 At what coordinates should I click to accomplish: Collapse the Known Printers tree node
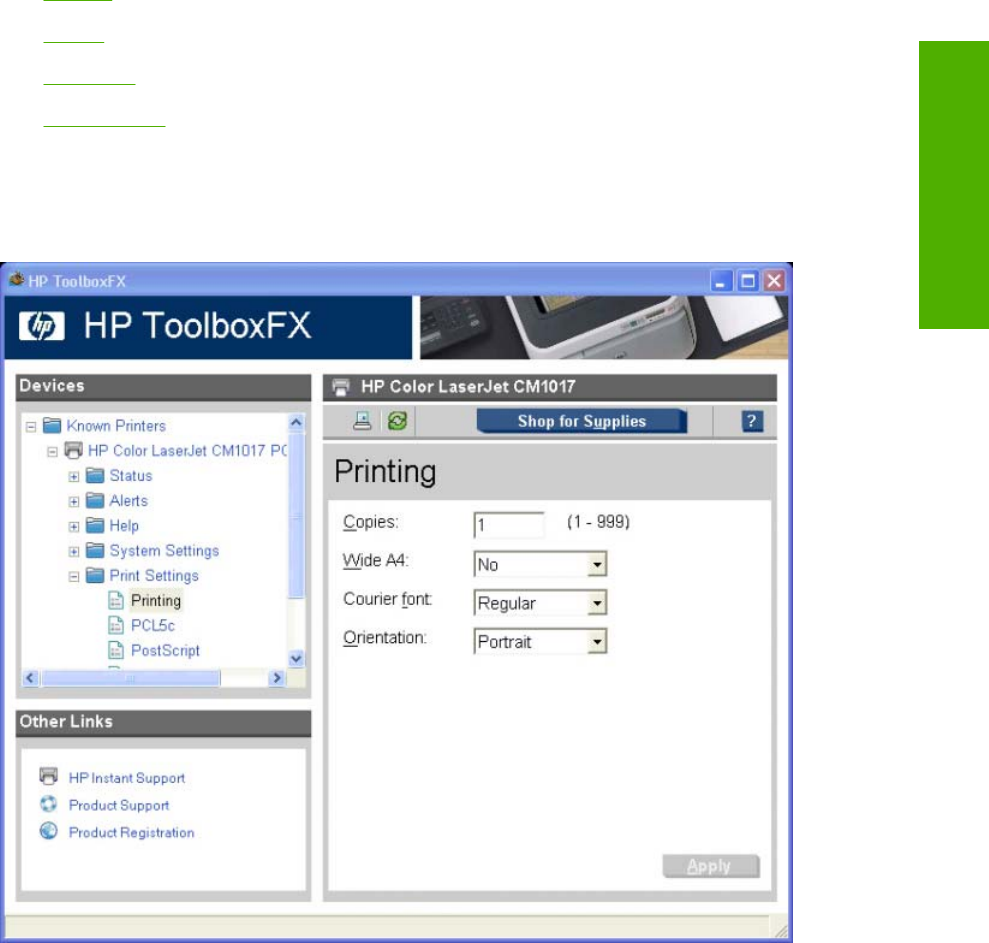point(31,427)
